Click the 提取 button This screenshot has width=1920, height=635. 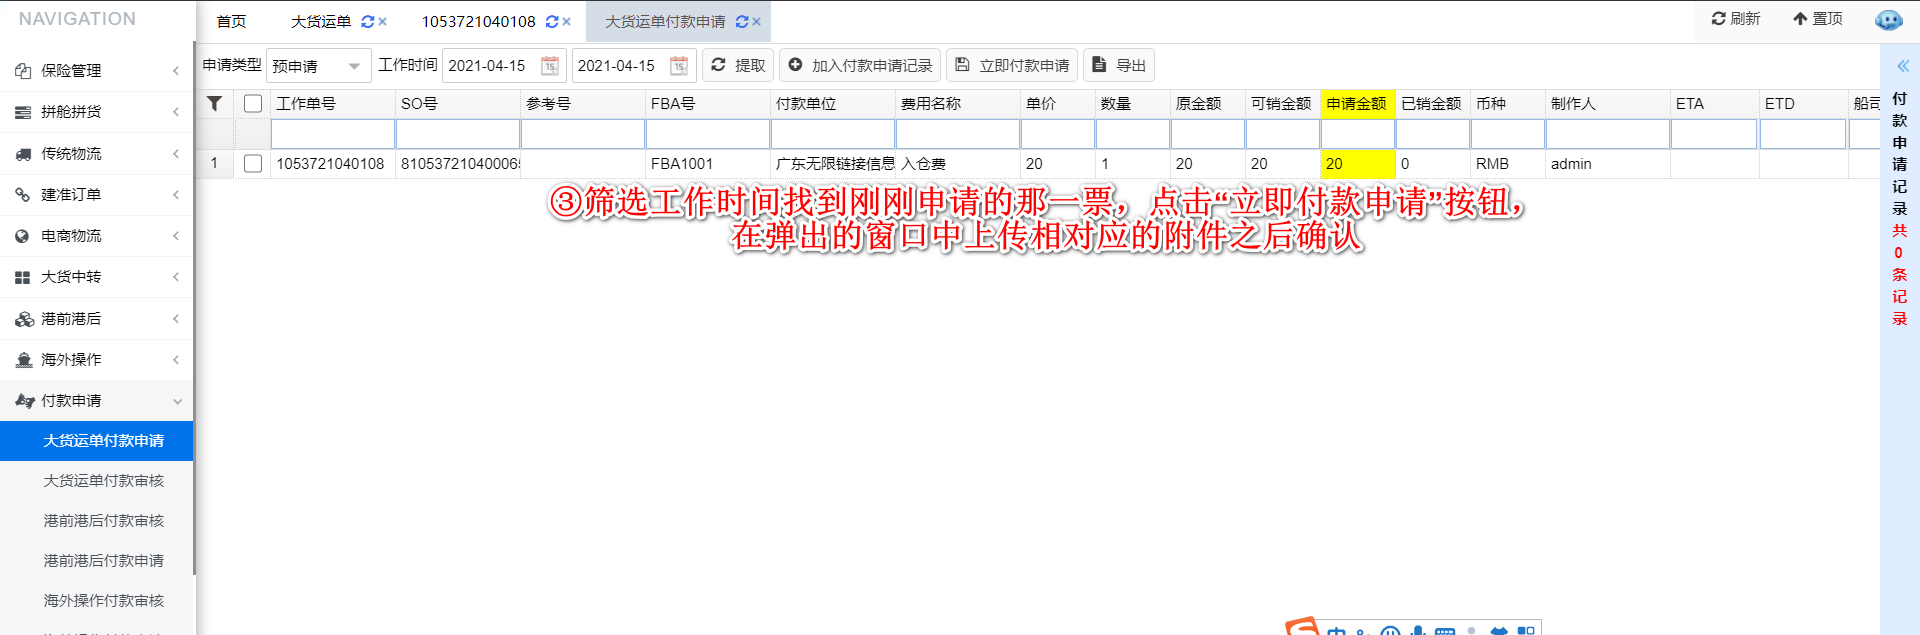point(738,65)
